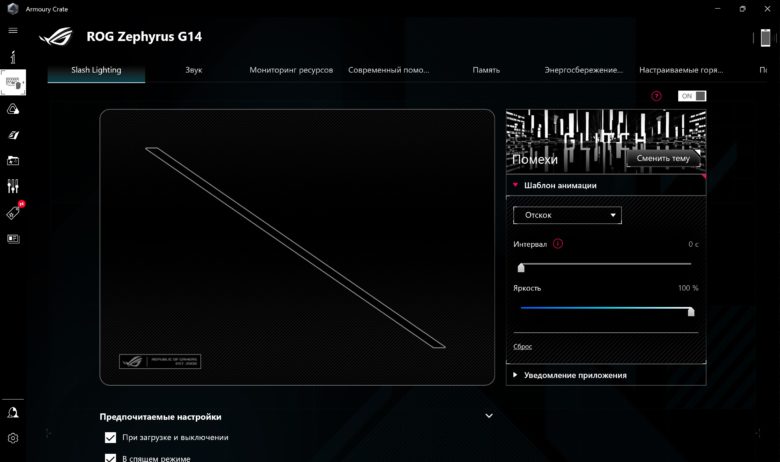Open the Энергосбережение tab

click(x=584, y=70)
